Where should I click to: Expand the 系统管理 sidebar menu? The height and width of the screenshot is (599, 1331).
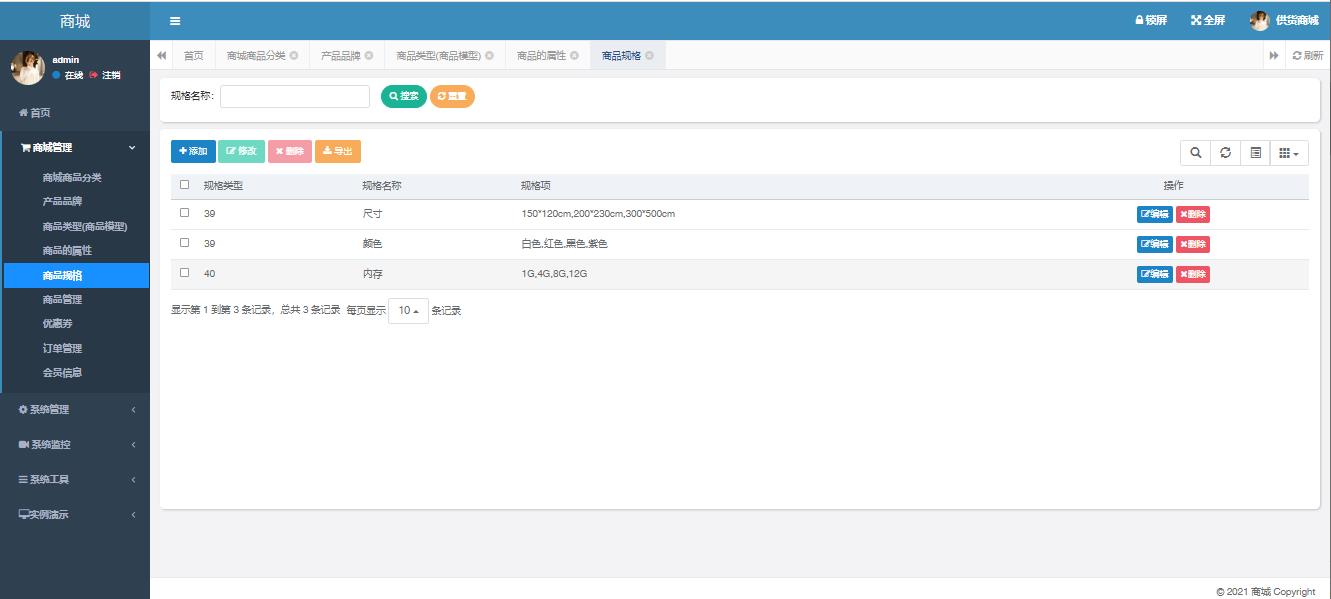point(75,410)
